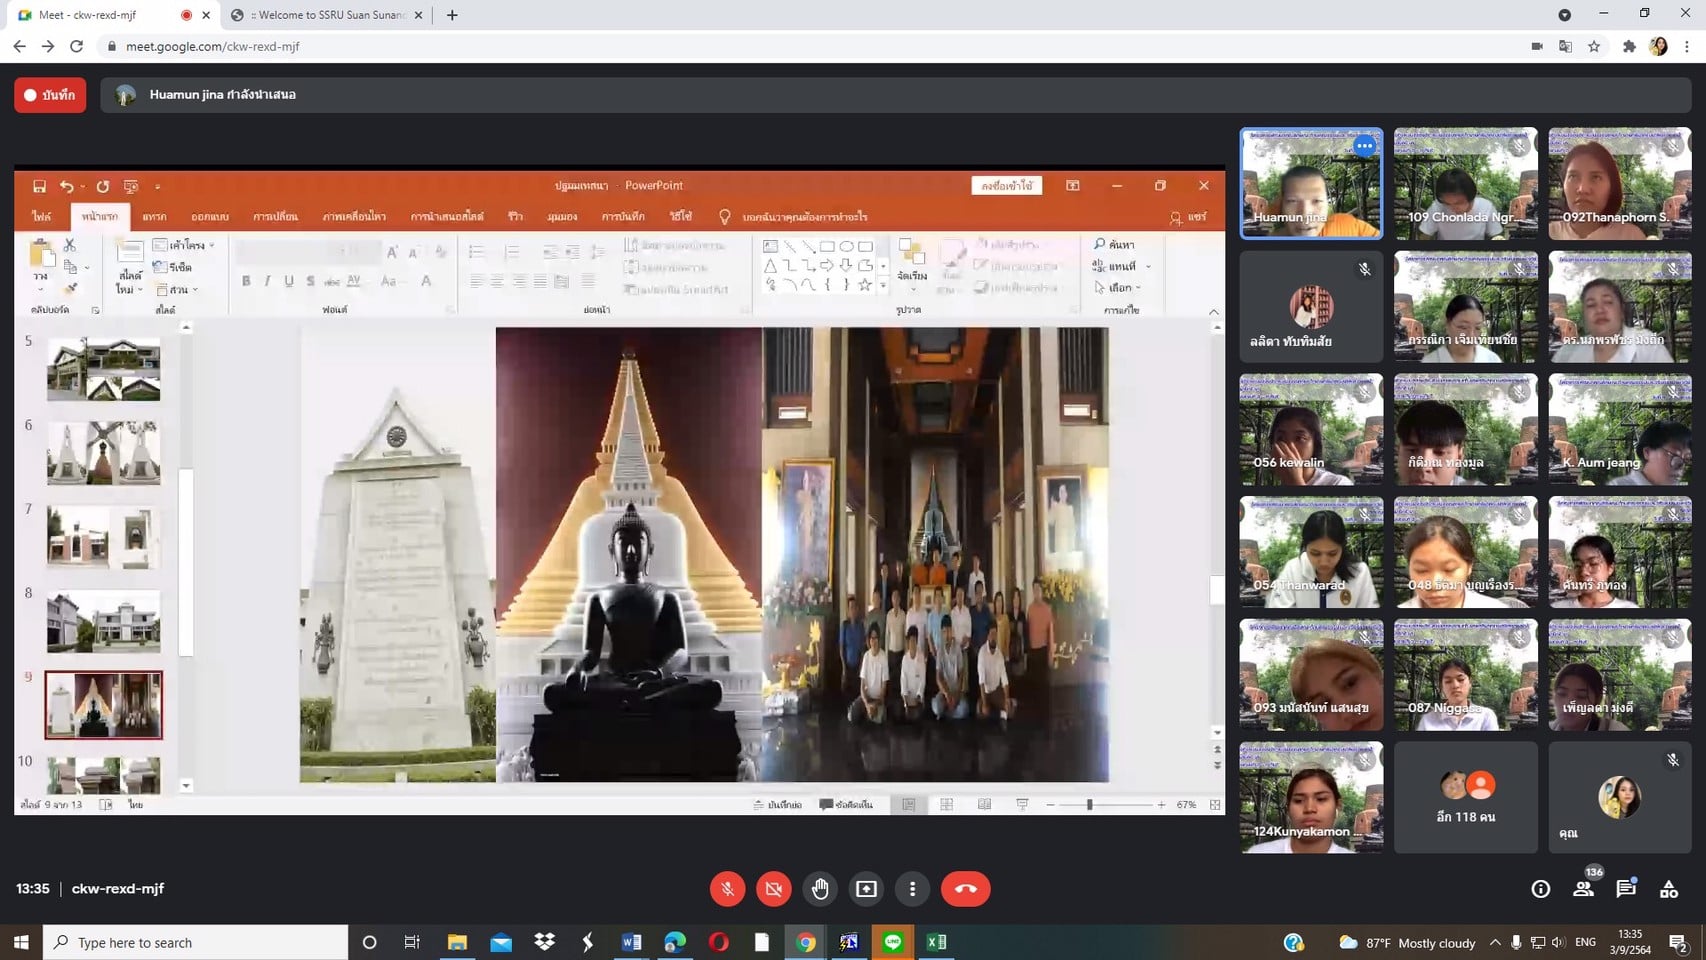Open options on Huamun jina's video tile
1706x960 pixels.
(1364, 146)
